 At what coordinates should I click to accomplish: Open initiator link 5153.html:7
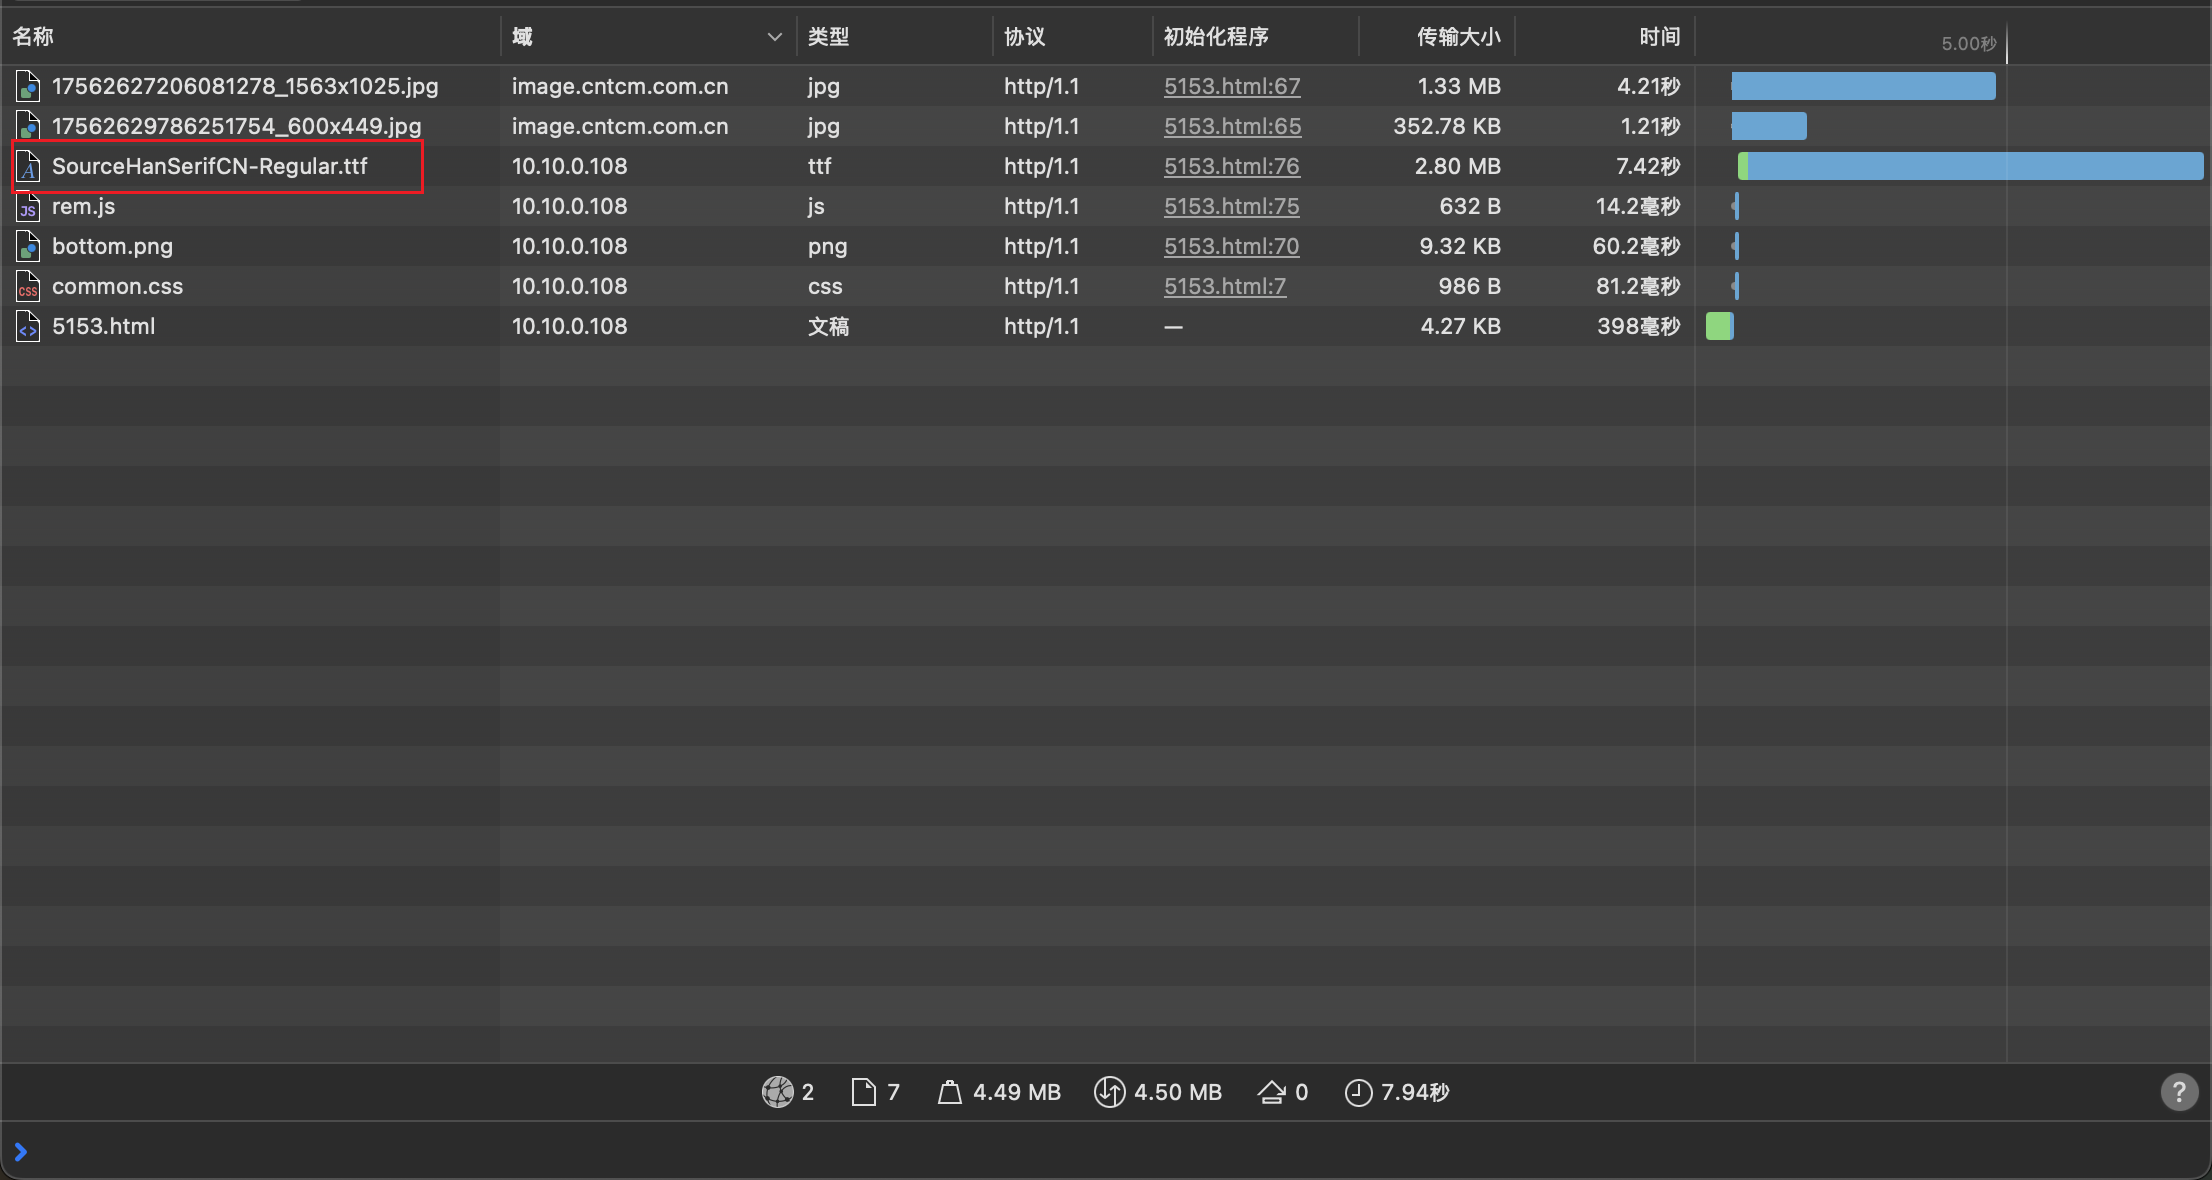tap(1224, 287)
